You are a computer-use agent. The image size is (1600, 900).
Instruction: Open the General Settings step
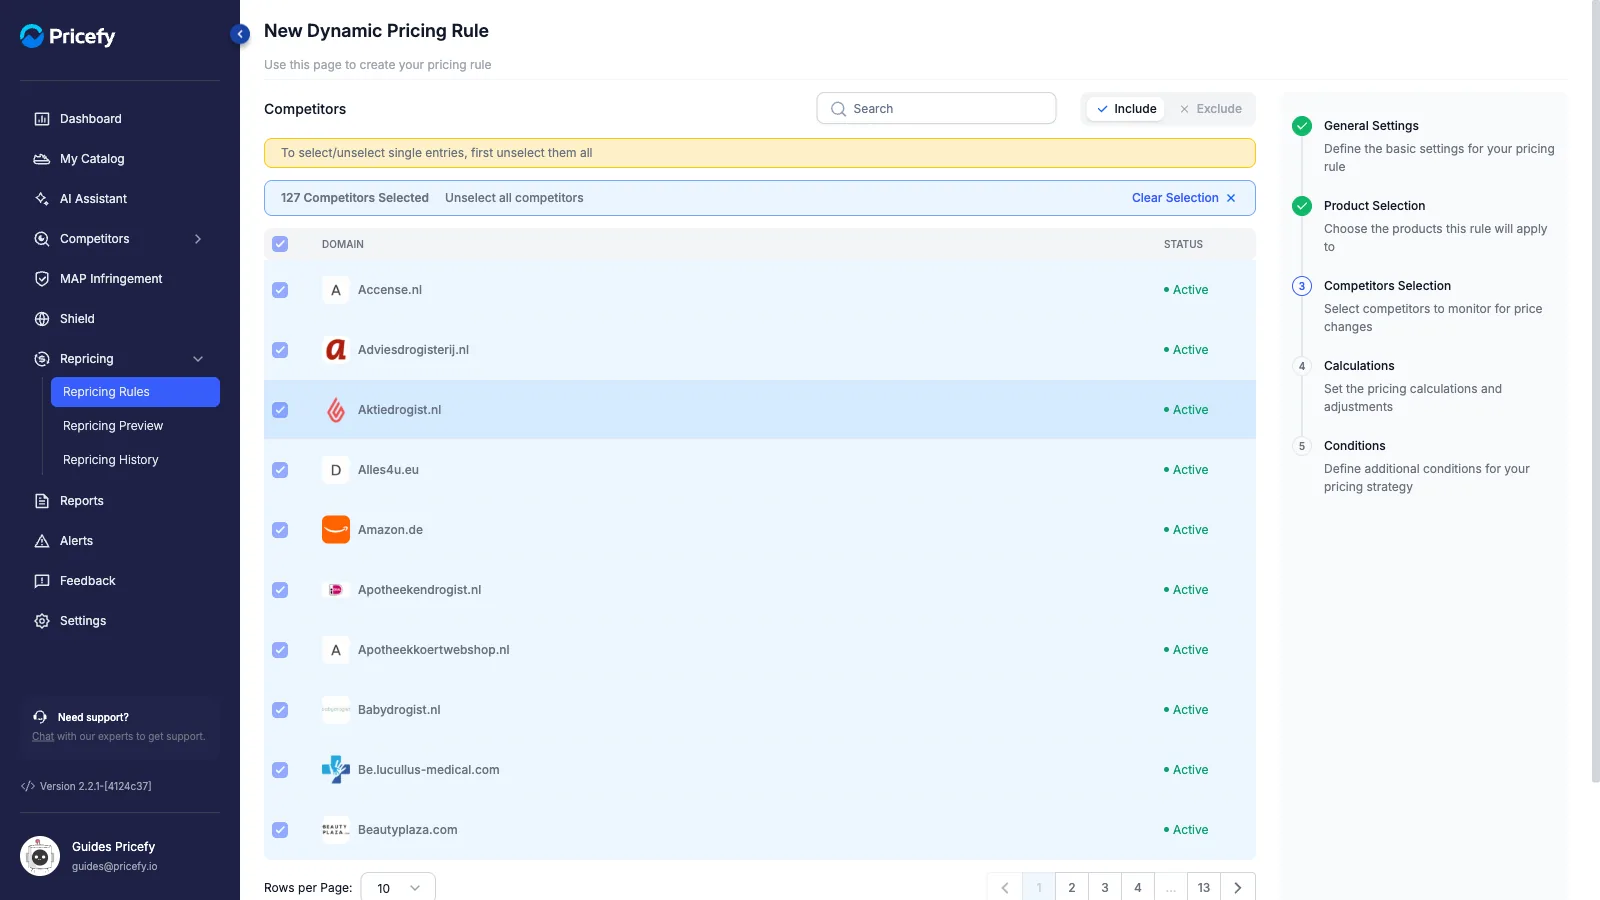[x=1371, y=126]
